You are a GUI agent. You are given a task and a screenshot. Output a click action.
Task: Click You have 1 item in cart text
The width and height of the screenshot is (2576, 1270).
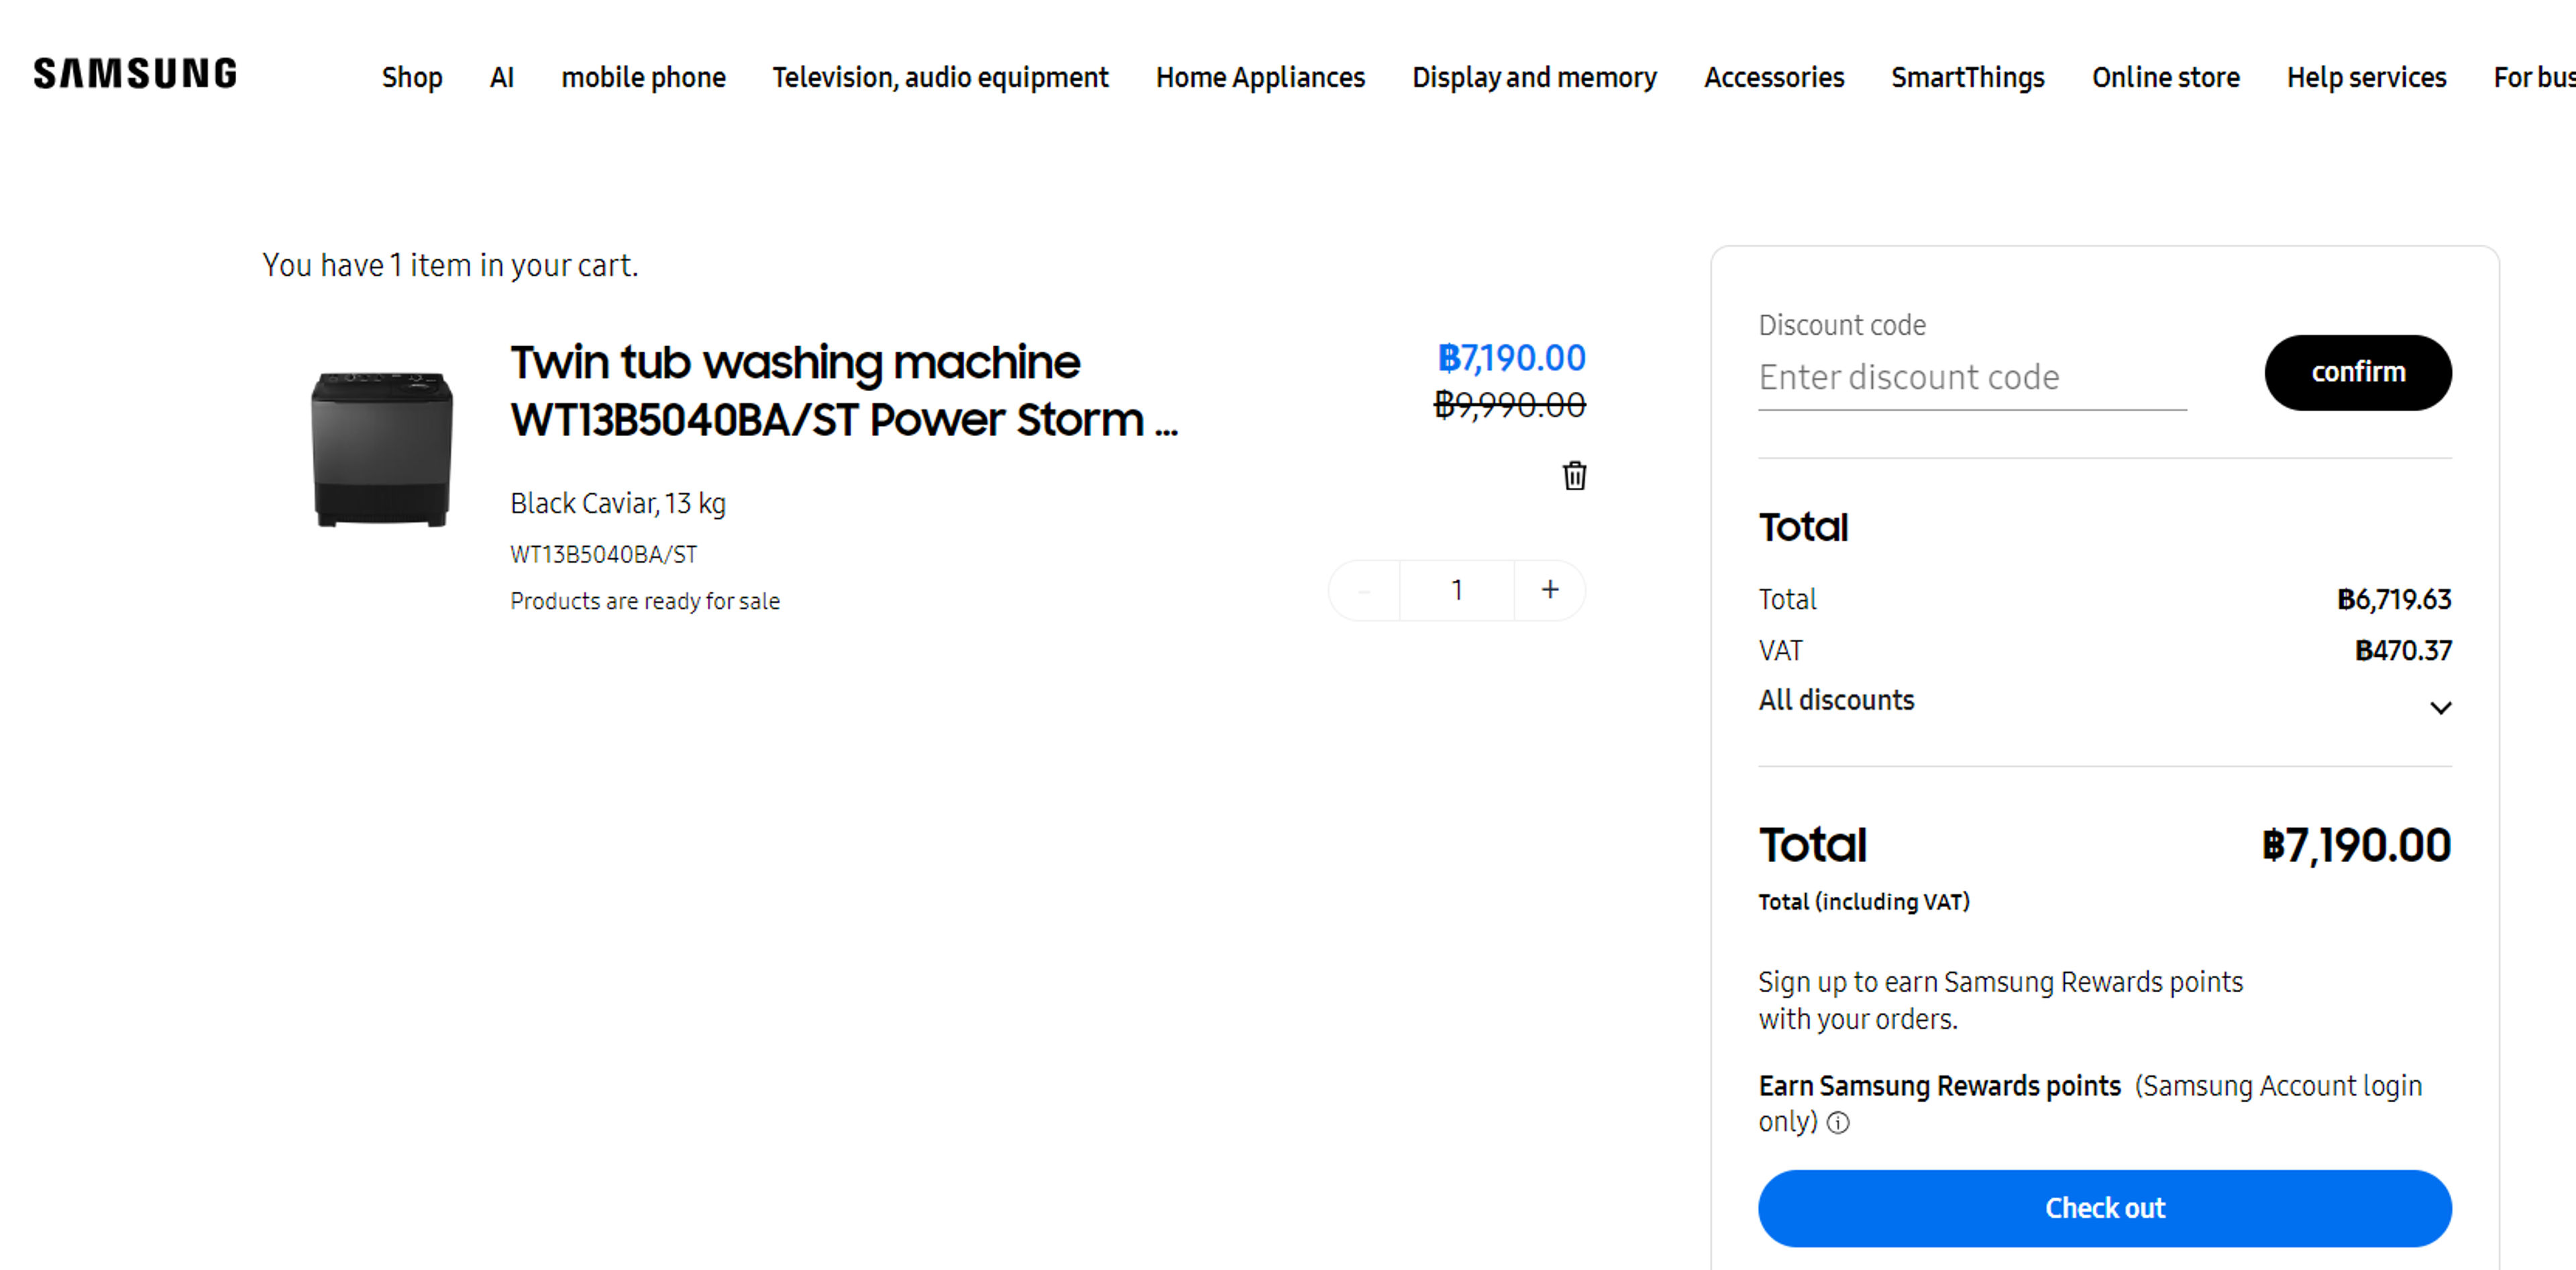[450, 265]
